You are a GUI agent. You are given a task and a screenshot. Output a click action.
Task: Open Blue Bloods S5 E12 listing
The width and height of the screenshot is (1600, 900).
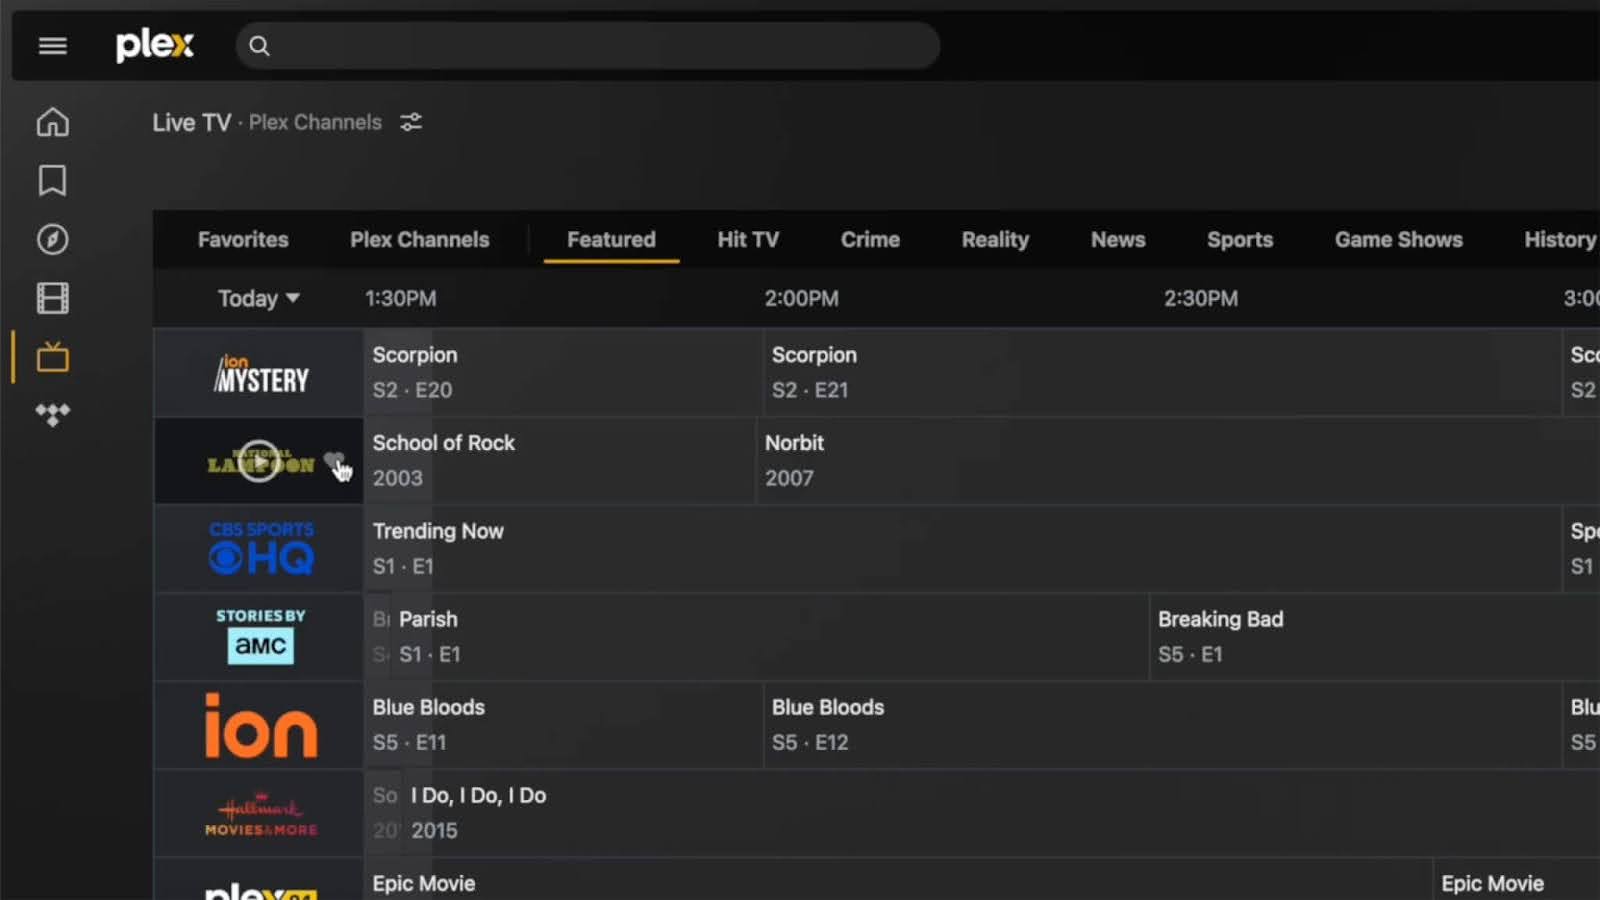[x=1161, y=725]
